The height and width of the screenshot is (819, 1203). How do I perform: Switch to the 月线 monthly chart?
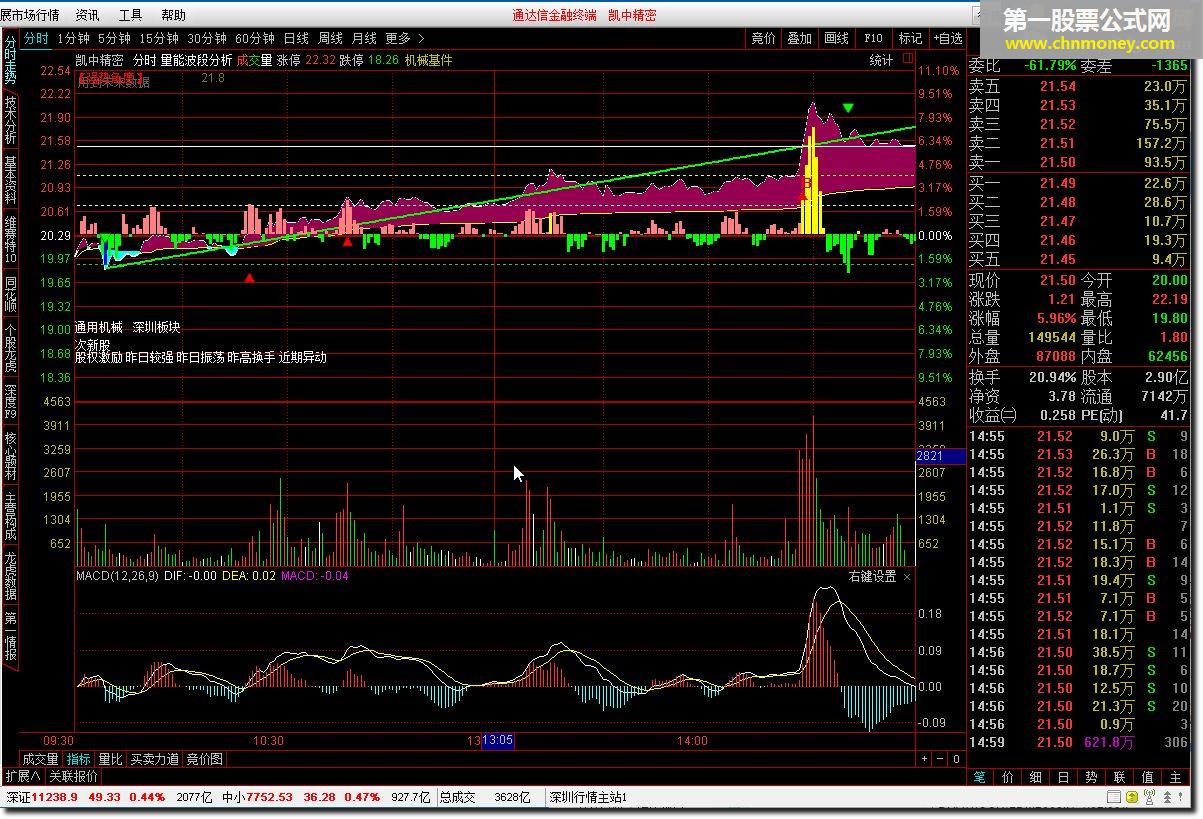[364, 38]
